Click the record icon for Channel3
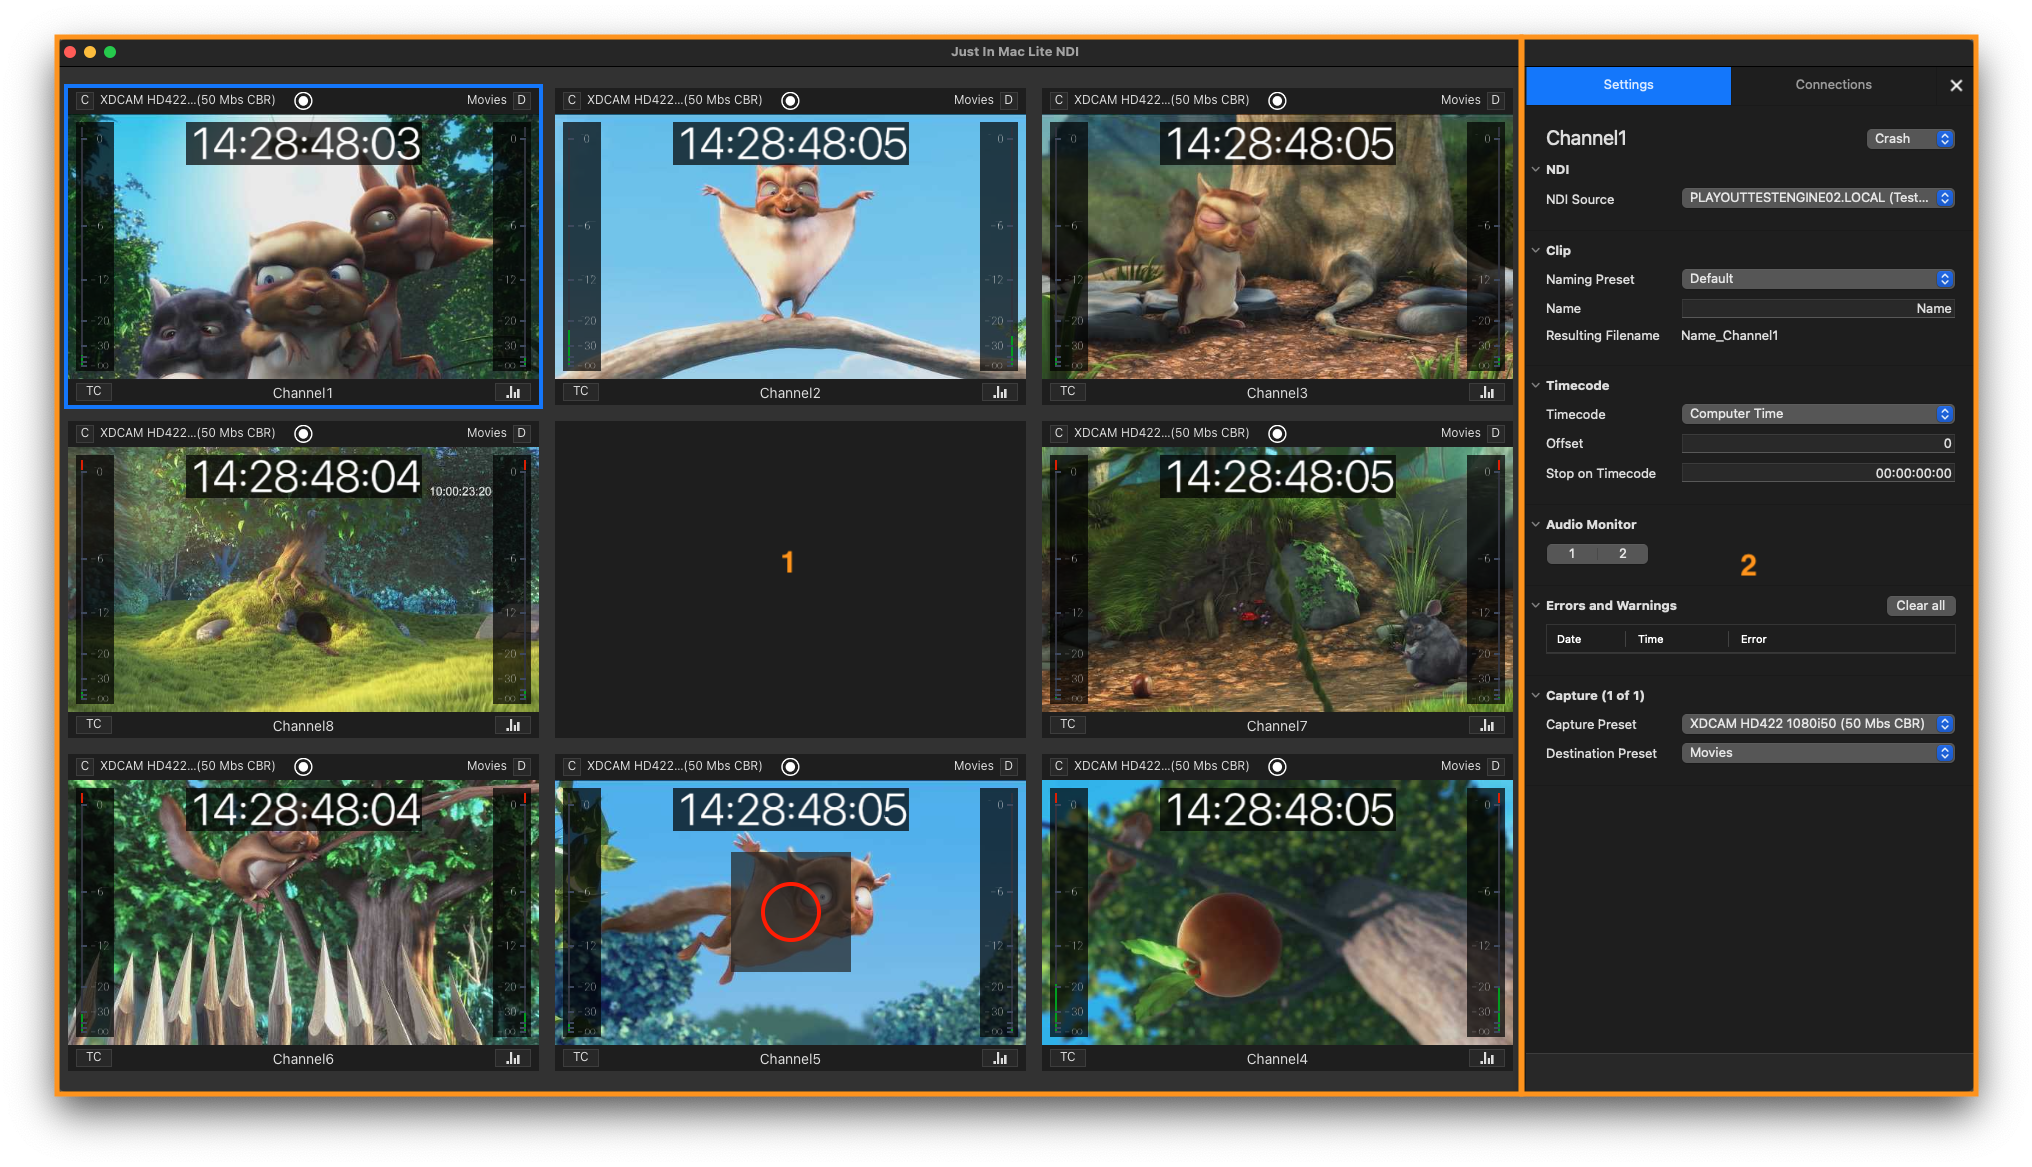 pyautogui.click(x=1277, y=100)
